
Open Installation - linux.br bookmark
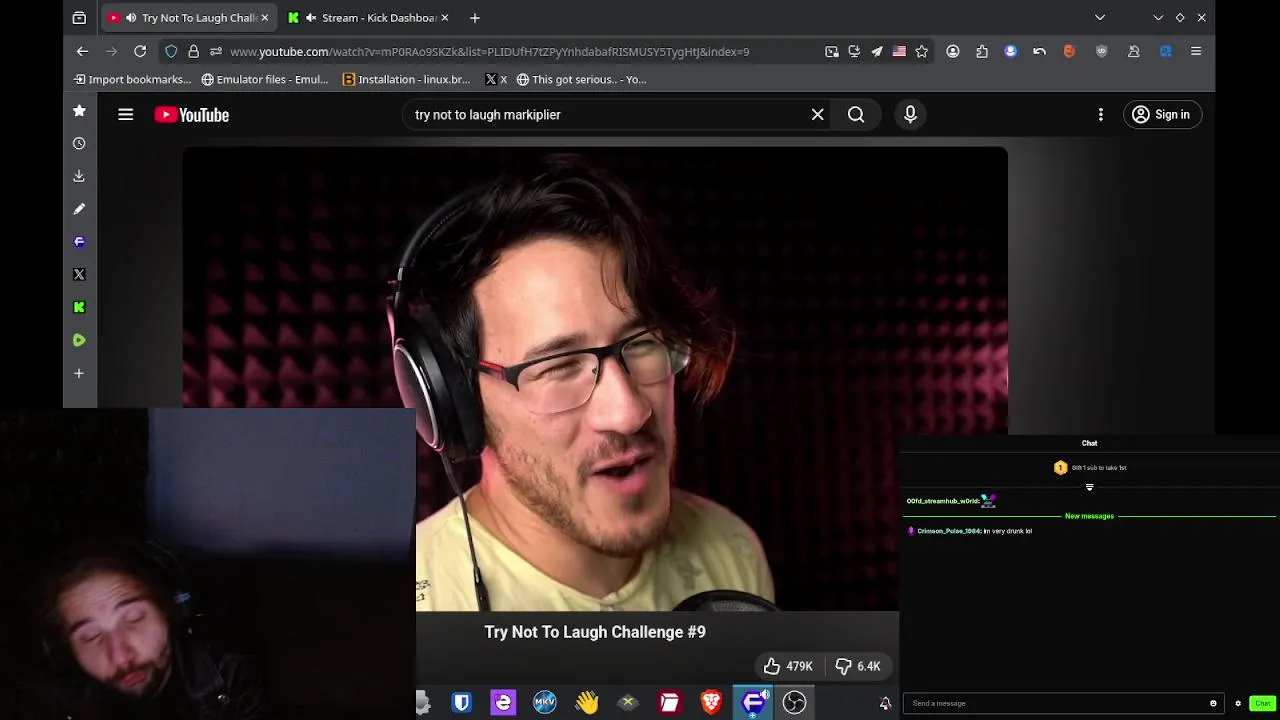tap(406, 79)
